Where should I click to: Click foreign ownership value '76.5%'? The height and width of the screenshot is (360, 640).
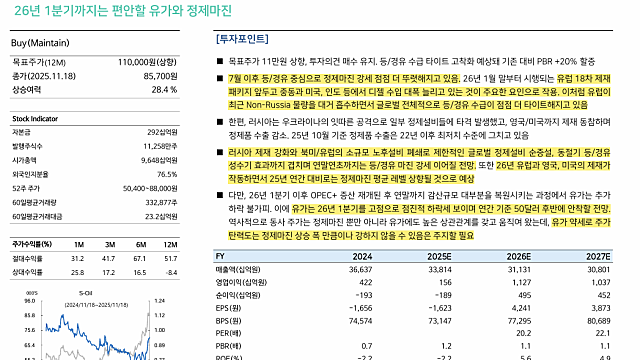[167, 174]
